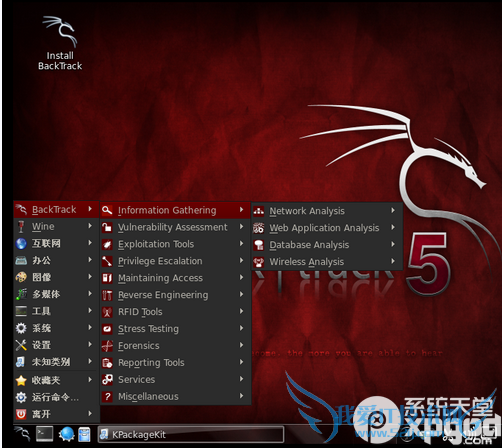Click the Vulnerability Assessment padlock icon
This screenshot has height=448, width=502.
[107, 227]
